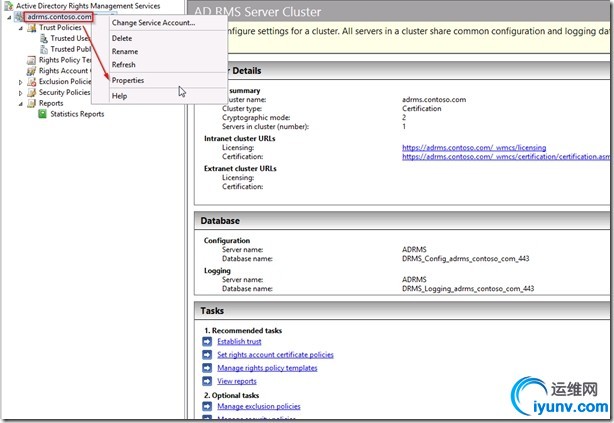Click arrow icon beside Manage exclusion policies

point(207,407)
